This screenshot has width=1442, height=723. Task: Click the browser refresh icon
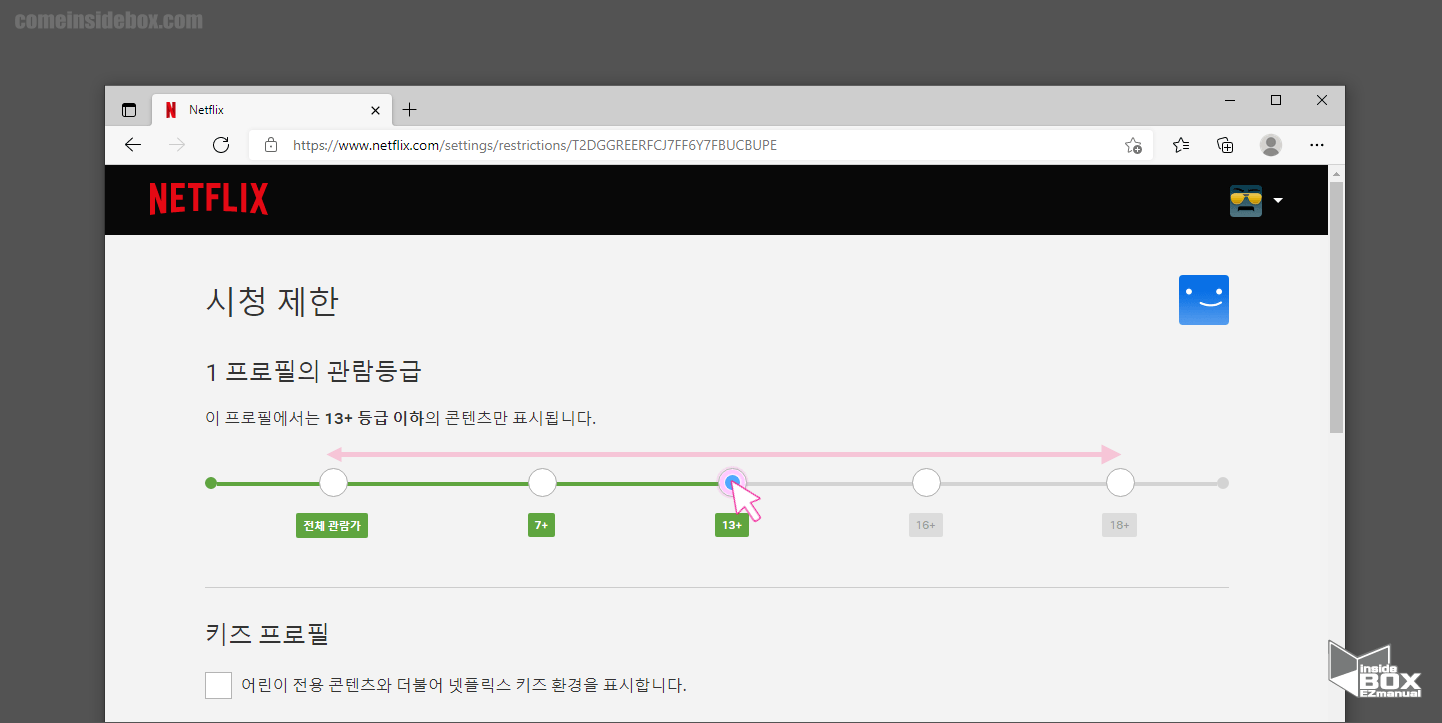tap(221, 145)
